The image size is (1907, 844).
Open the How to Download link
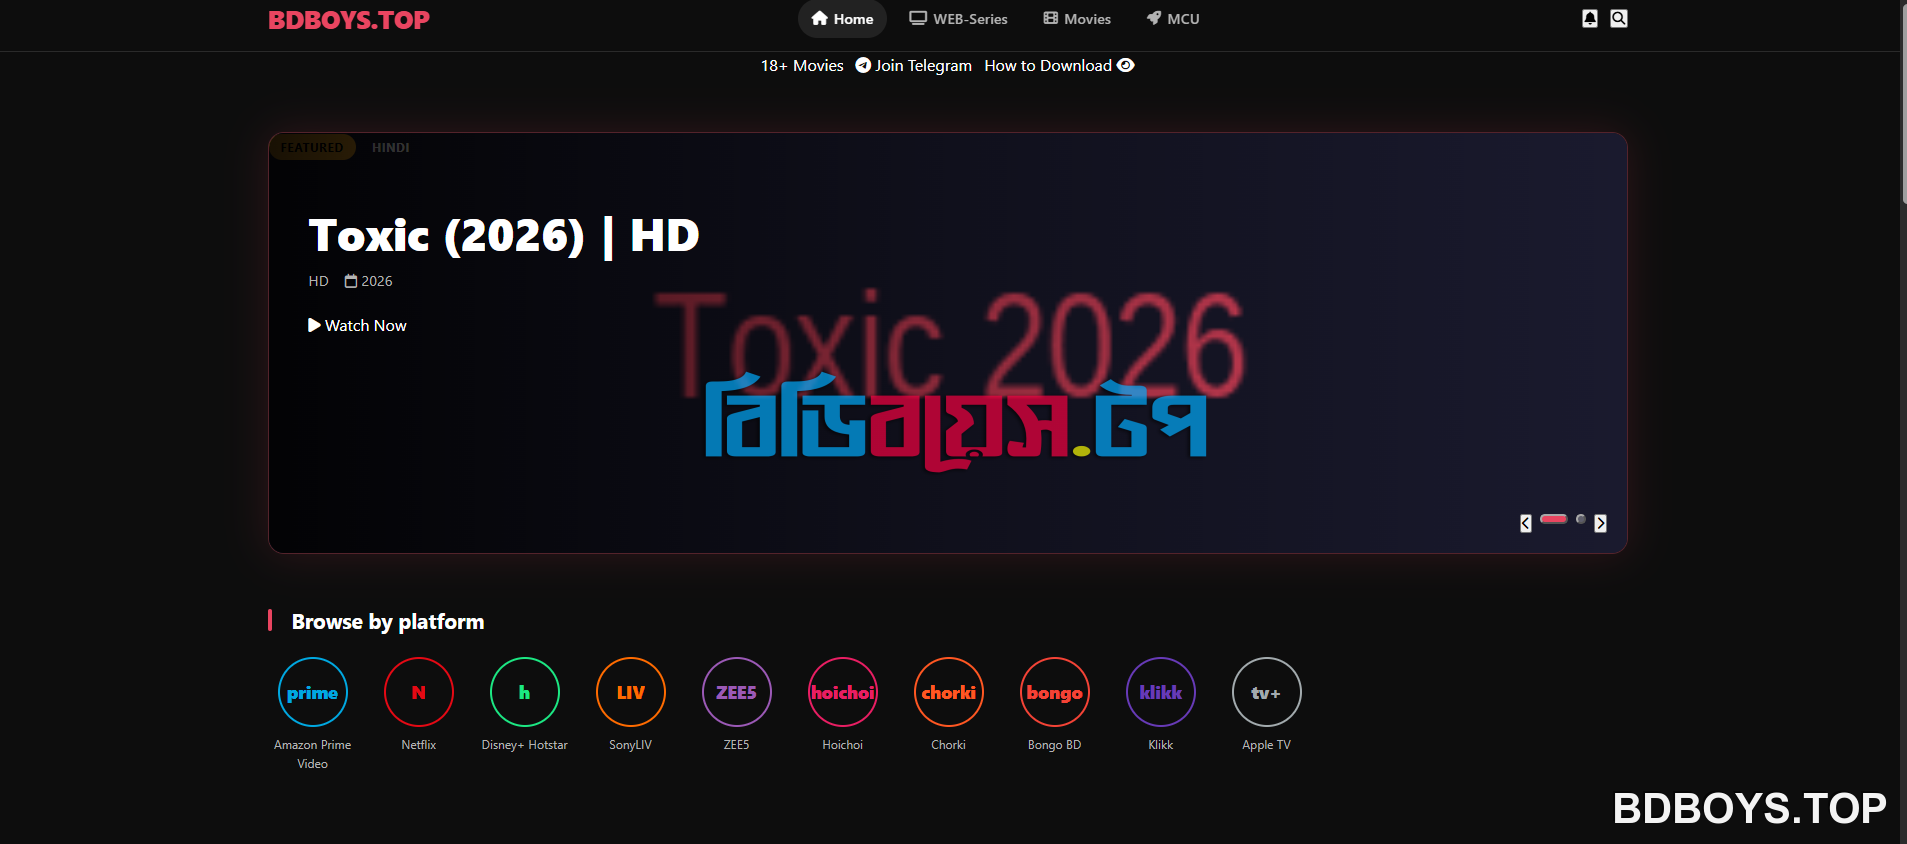click(1059, 66)
